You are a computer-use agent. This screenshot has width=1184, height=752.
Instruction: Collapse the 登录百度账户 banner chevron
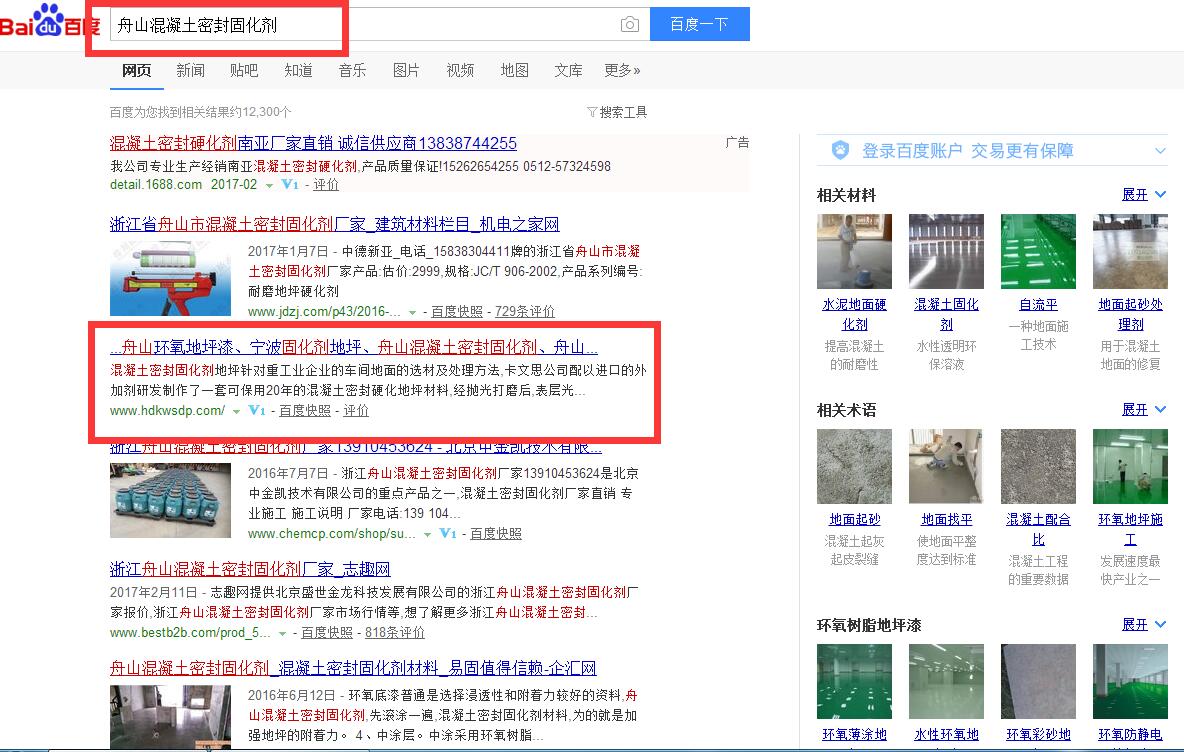1160,151
